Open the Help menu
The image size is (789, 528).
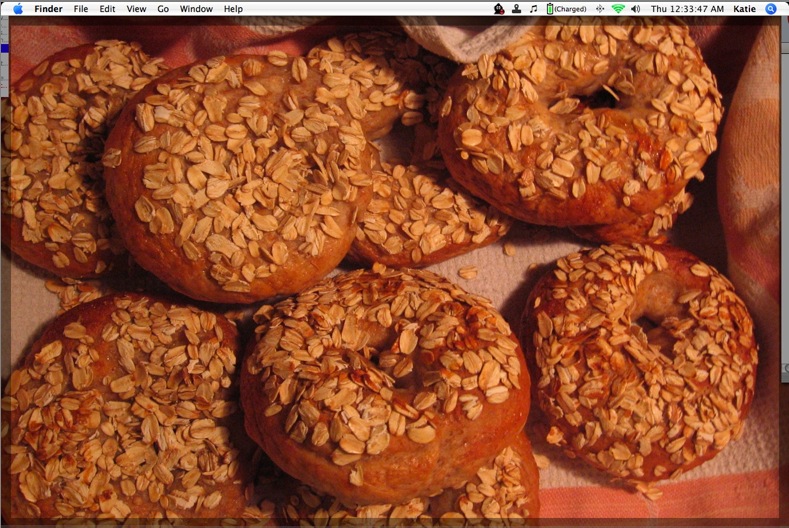click(x=233, y=9)
